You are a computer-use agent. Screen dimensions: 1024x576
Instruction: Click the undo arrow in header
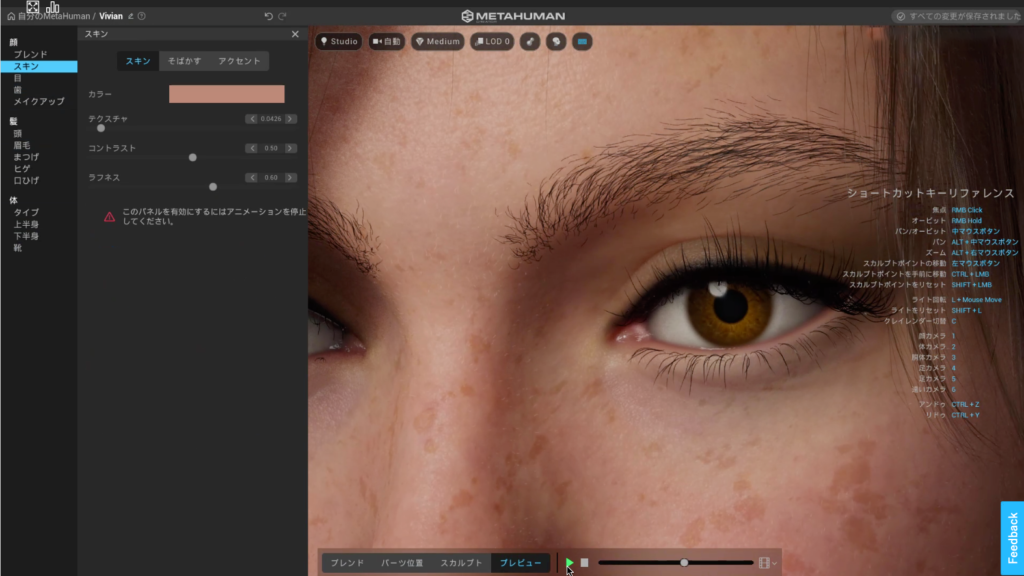pos(268,16)
